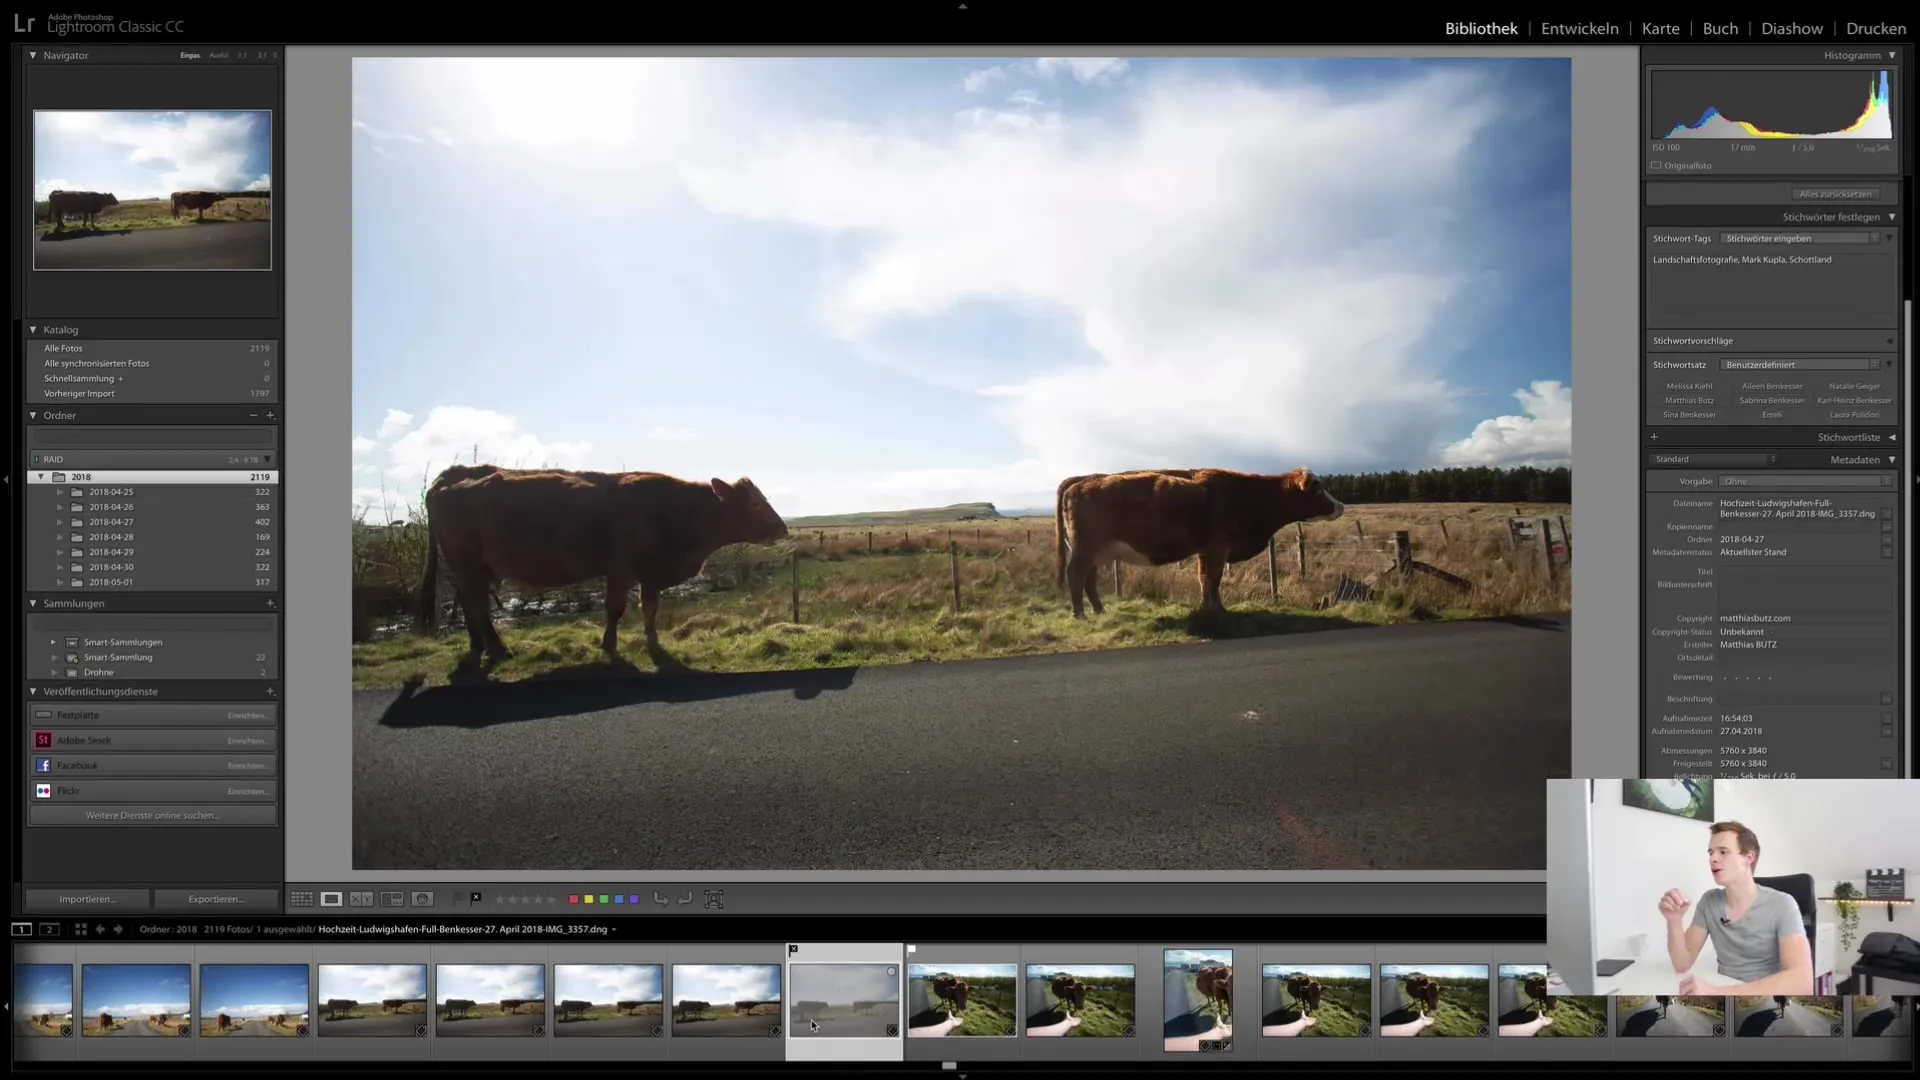Switch to grid view icon in toolbar
Viewport: 1920px width, 1080px height.
click(x=302, y=899)
